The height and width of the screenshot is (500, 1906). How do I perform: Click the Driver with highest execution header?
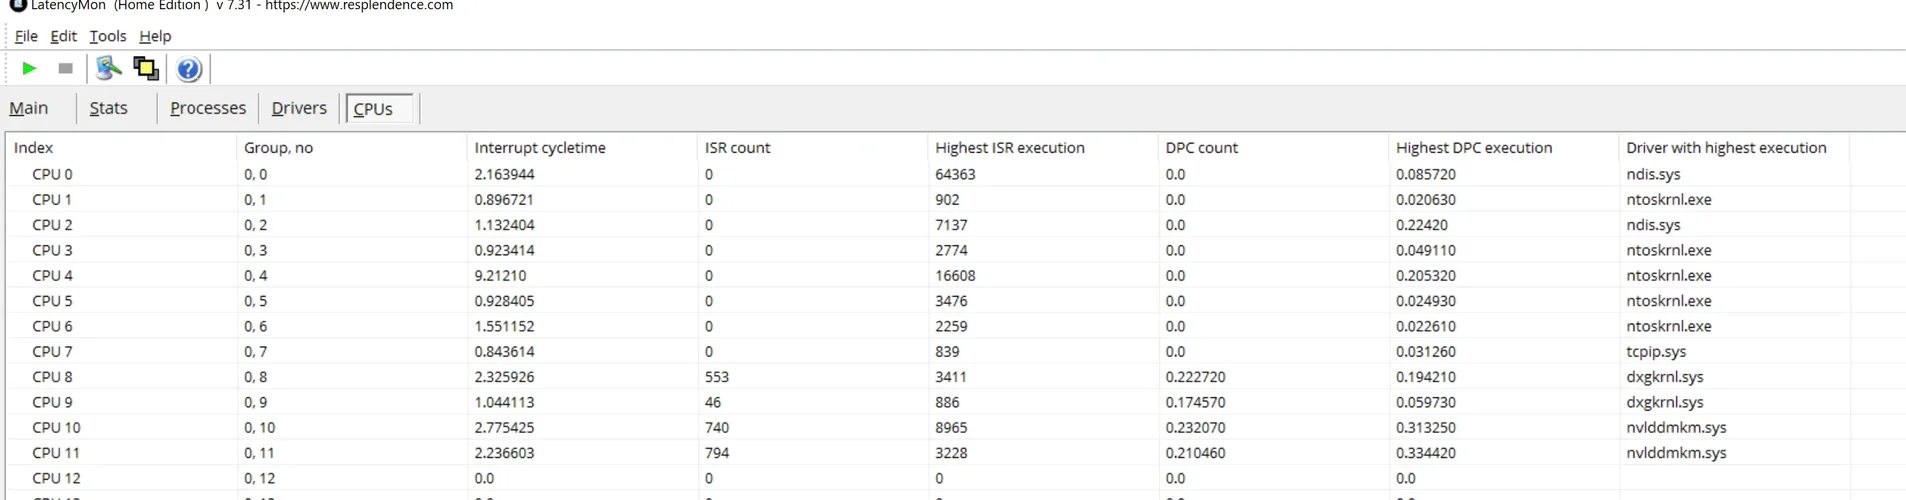pos(1726,148)
